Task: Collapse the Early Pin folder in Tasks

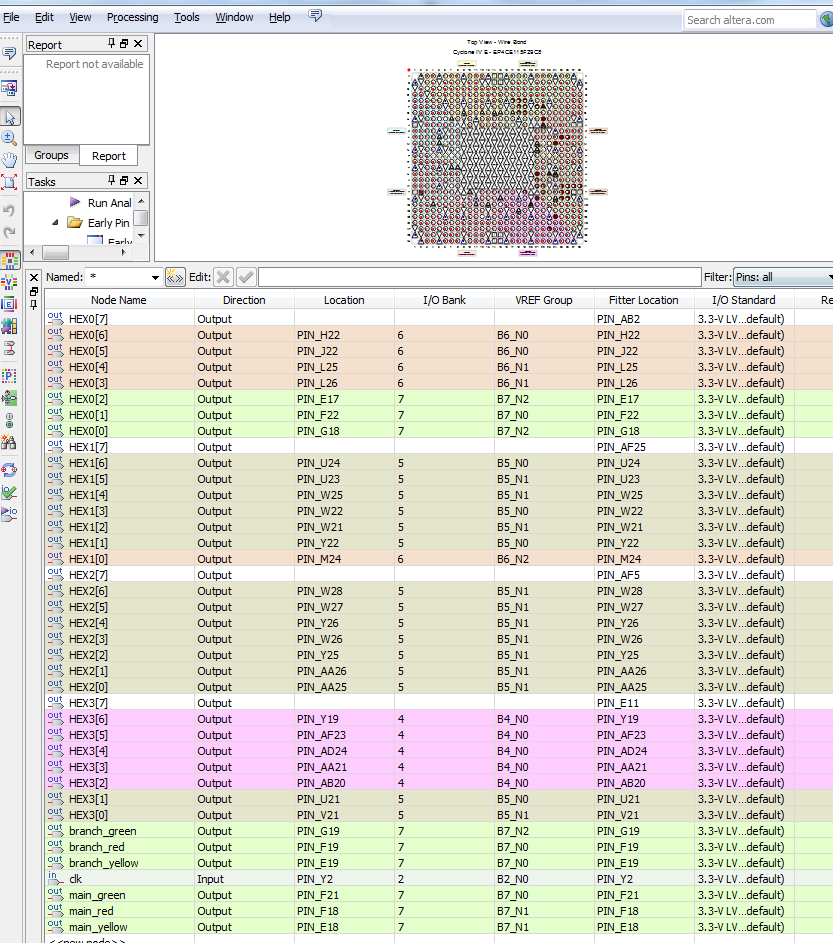Action: tap(54, 222)
